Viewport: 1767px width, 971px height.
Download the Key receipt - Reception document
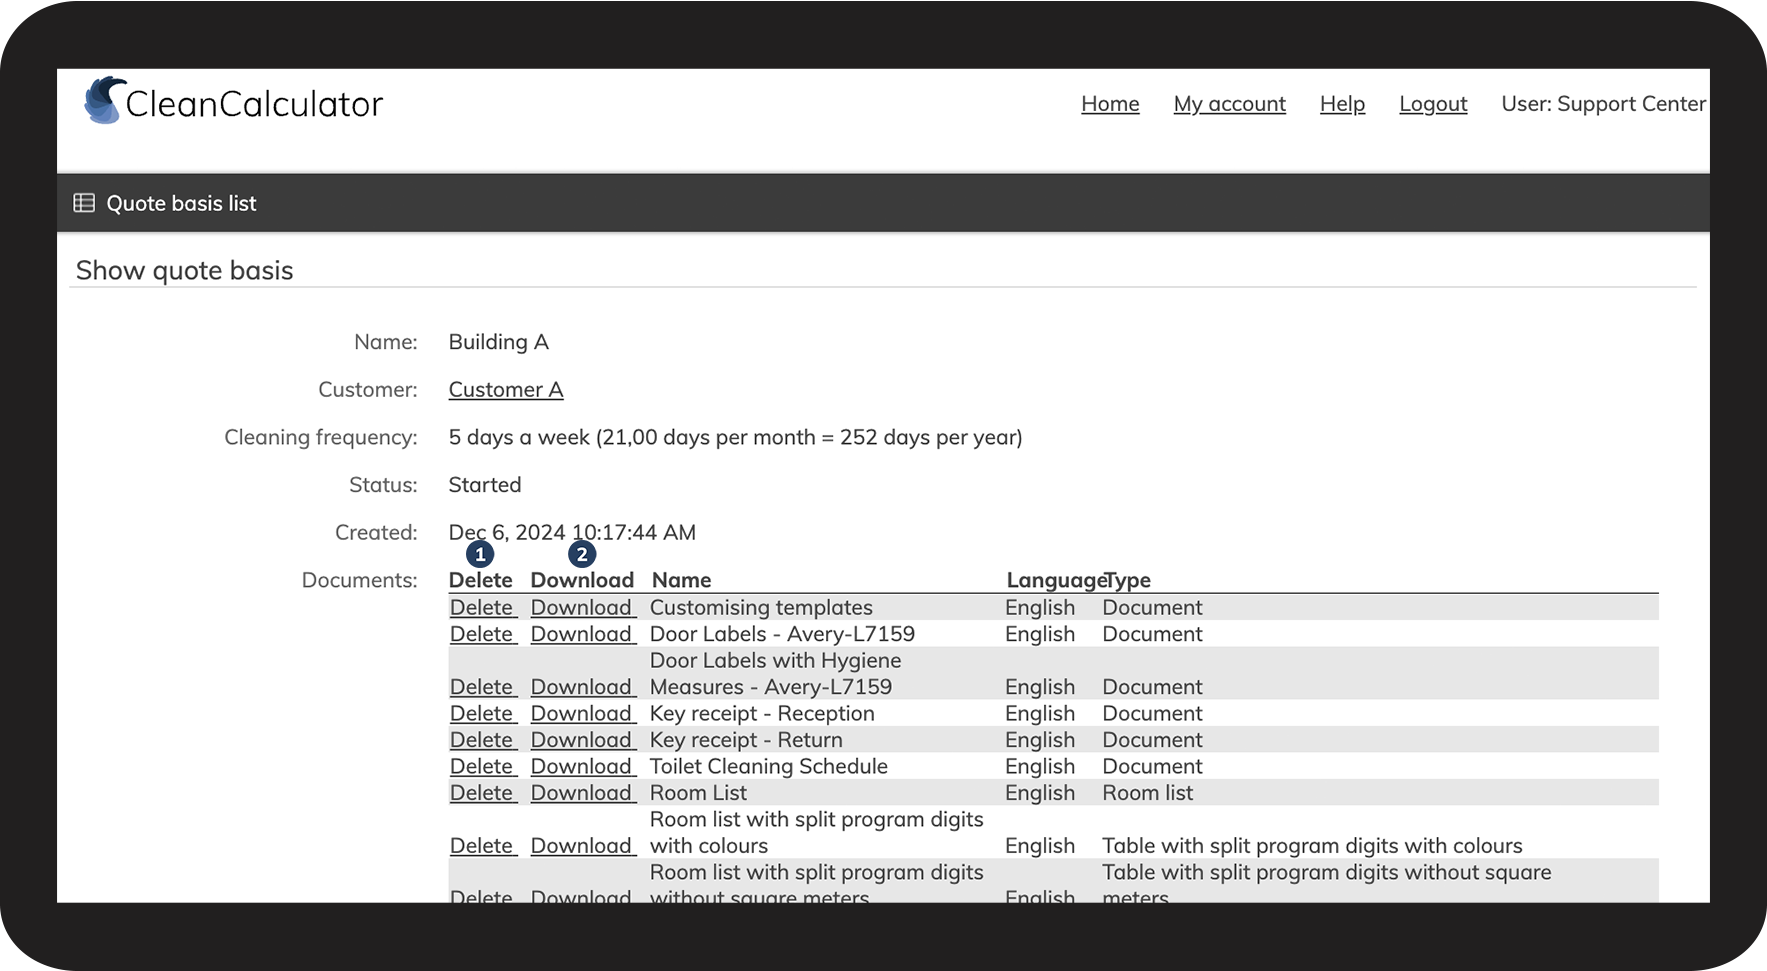point(581,714)
